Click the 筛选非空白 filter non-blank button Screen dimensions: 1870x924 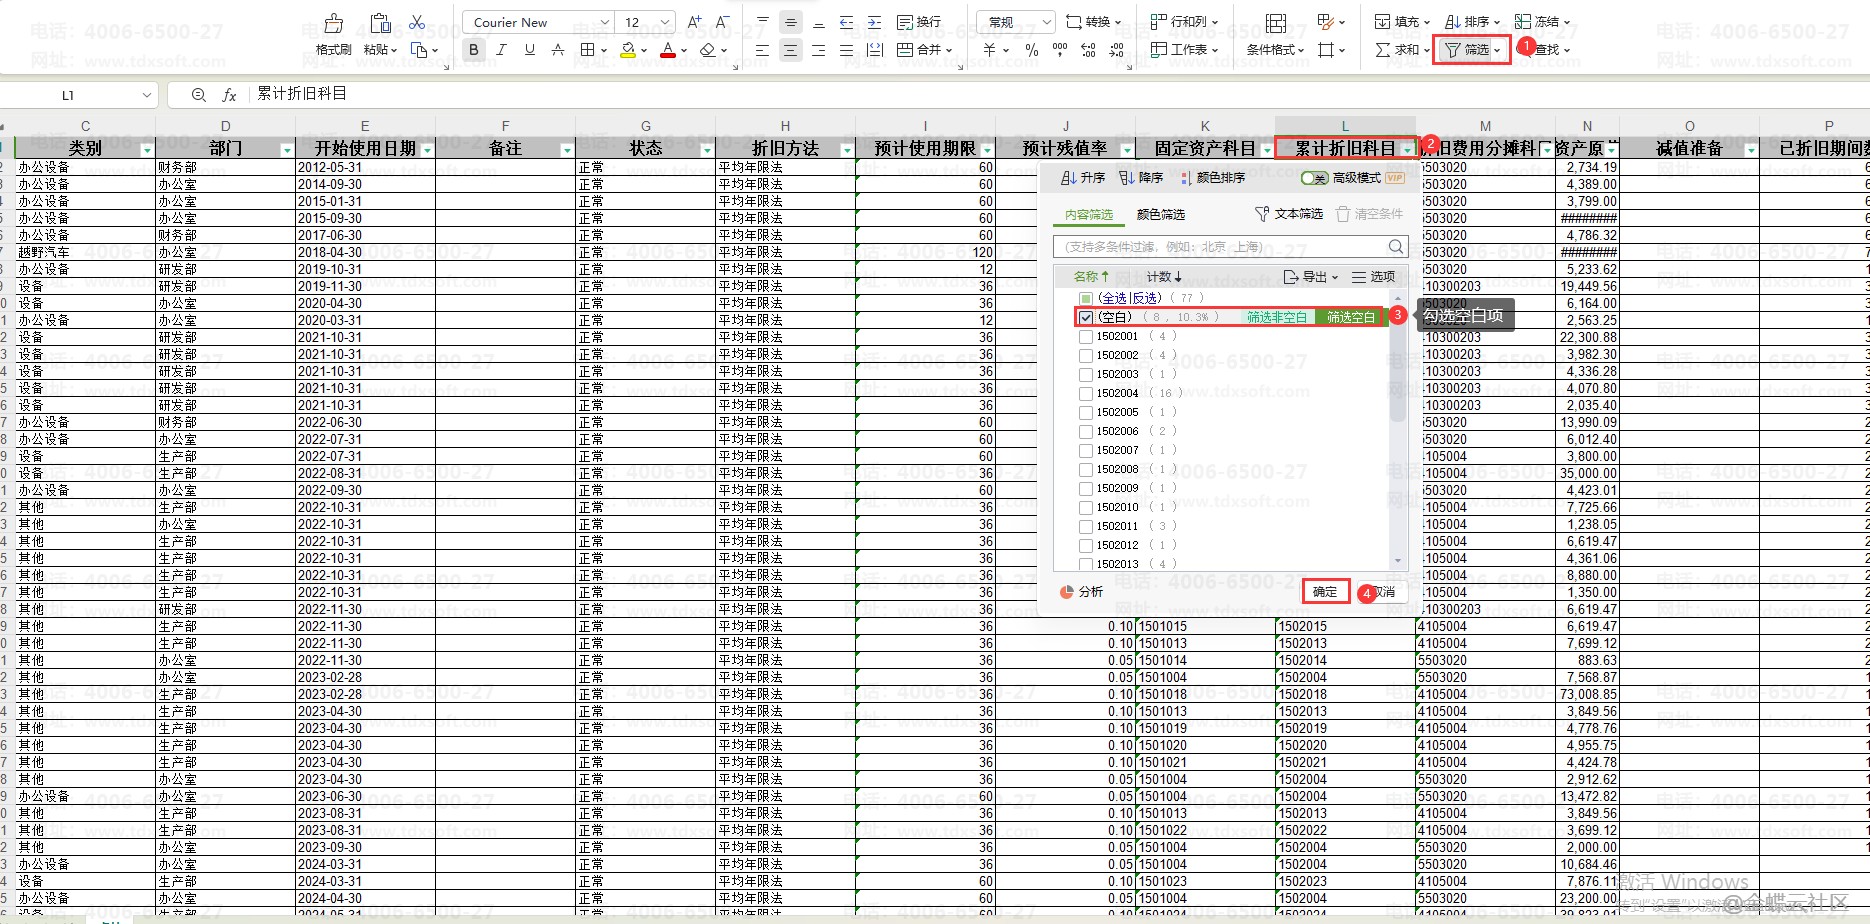[1276, 317]
